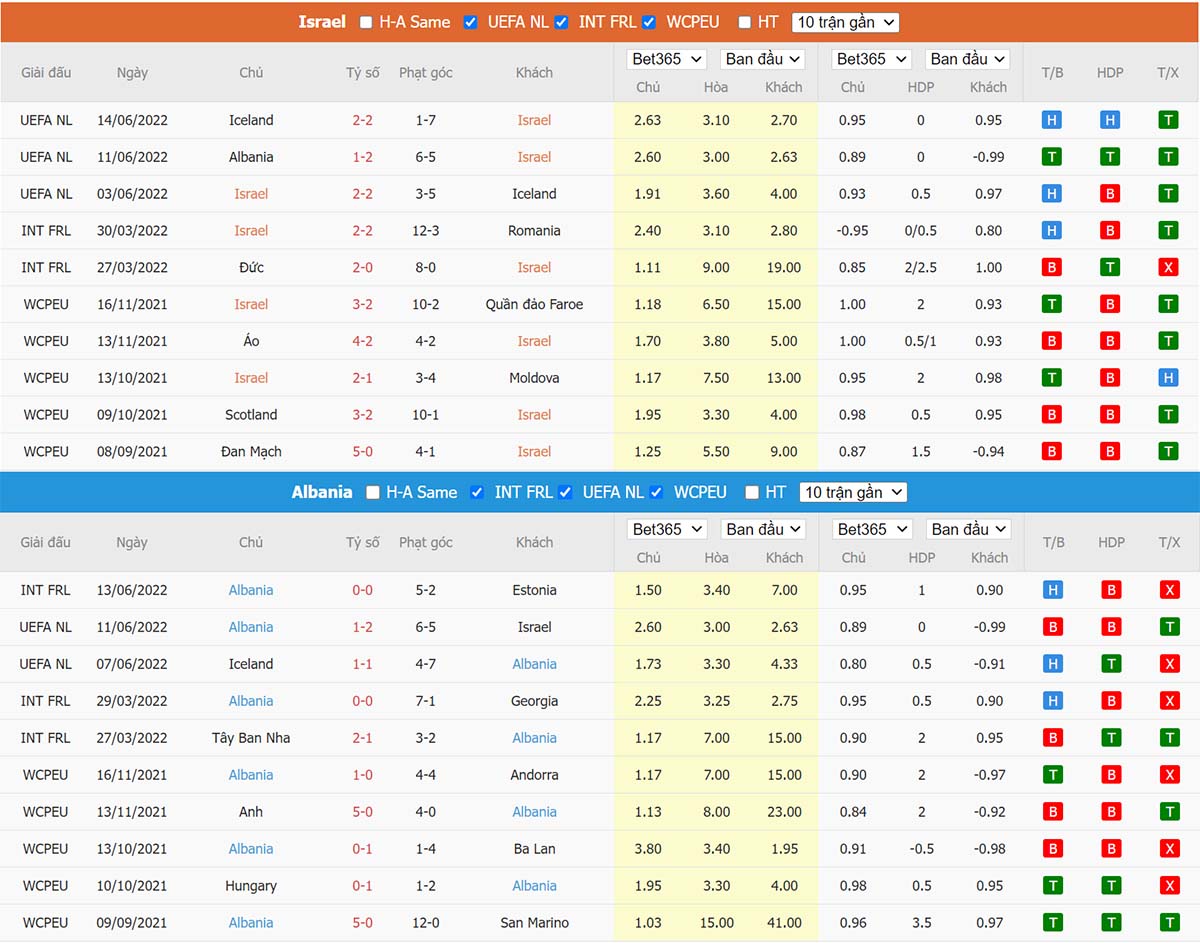Click the red X badge in the Albania vs Ba Lan row
Image resolution: width=1200 pixels, height=943 pixels.
pyautogui.click(x=1169, y=849)
